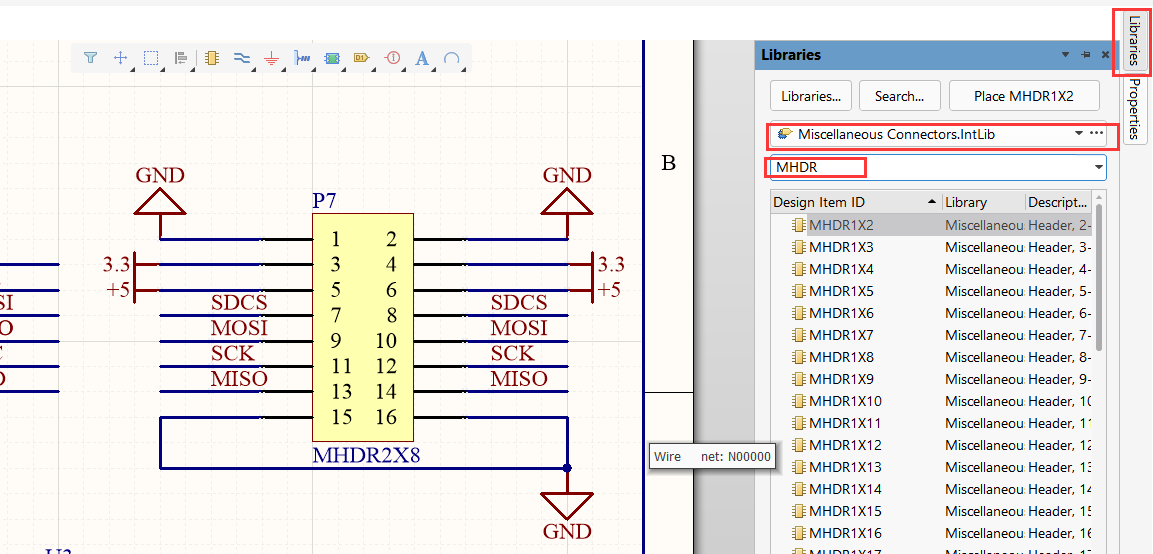Select the MHDR1X5 component row
Screen dimensions: 1153x554
(x=931, y=291)
